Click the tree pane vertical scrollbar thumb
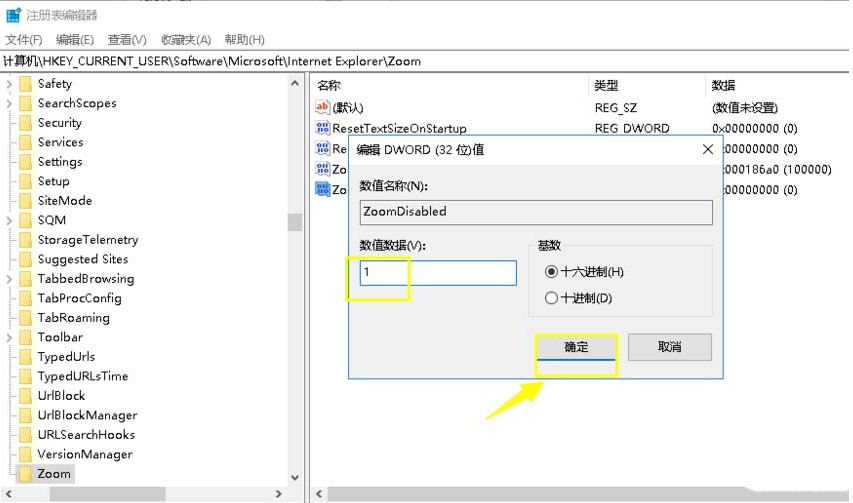 coord(295,222)
